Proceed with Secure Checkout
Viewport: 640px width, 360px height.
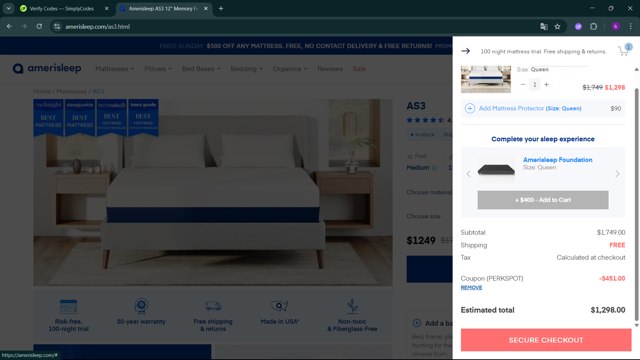tap(546, 340)
